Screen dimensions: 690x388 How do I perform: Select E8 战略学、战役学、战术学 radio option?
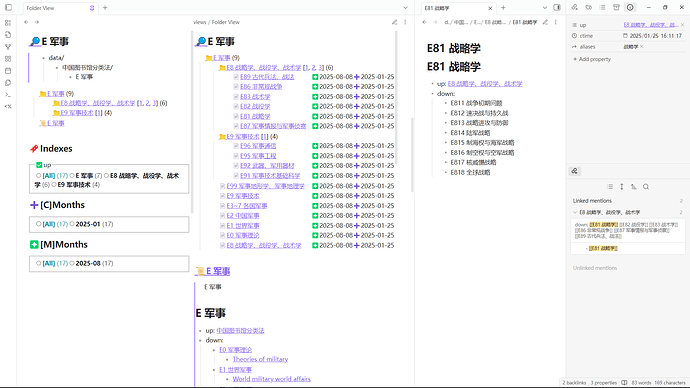pyautogui.click(x=106, y=176)
